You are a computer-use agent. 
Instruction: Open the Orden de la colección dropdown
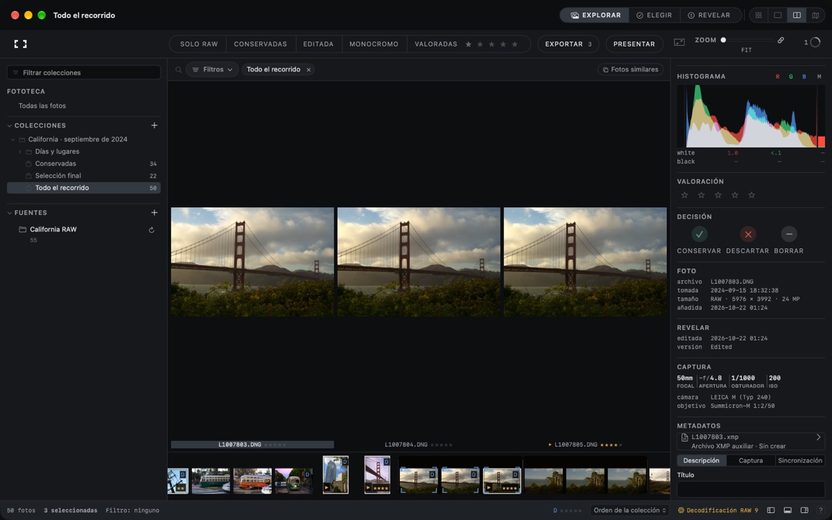pos(629,510)
